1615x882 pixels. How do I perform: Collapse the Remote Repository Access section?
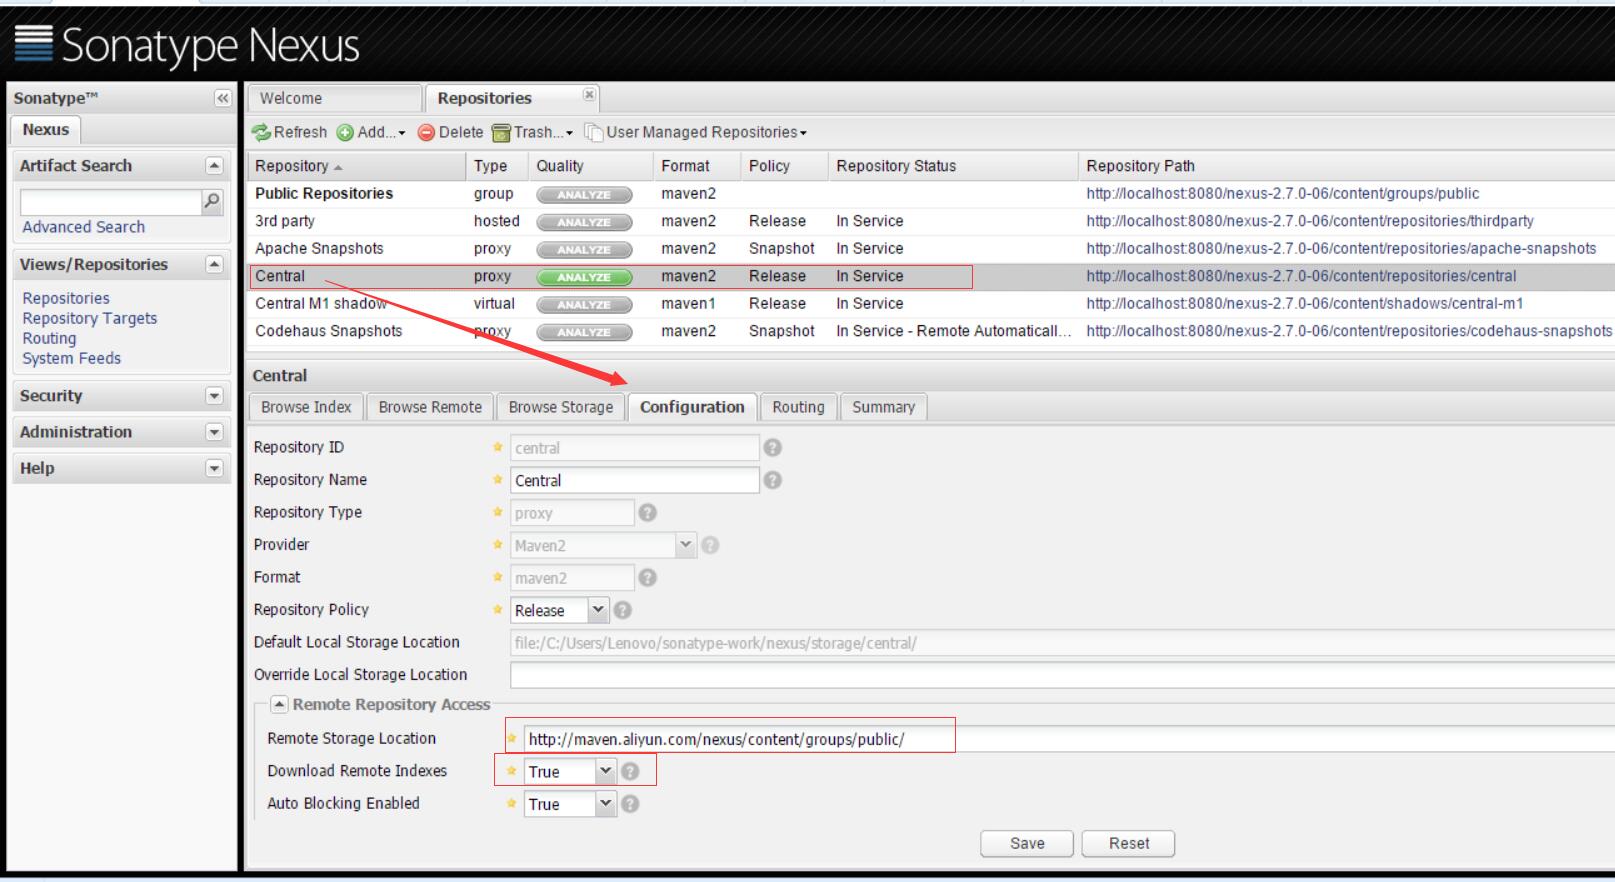click(280, 705)
